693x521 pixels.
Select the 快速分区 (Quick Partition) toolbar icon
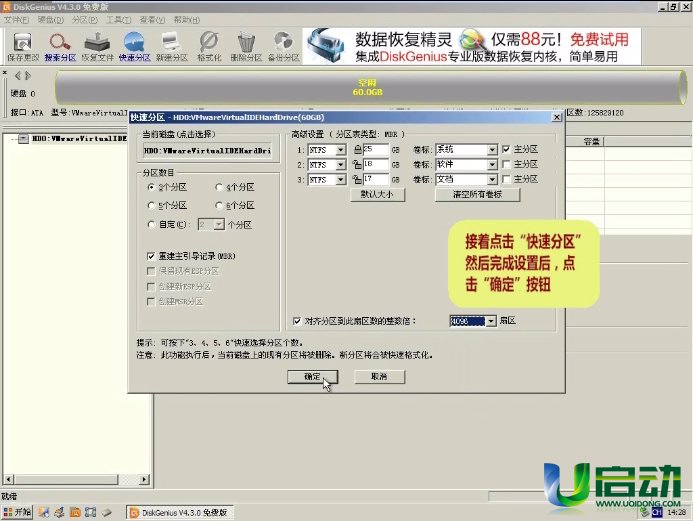[x=134, y=46]
